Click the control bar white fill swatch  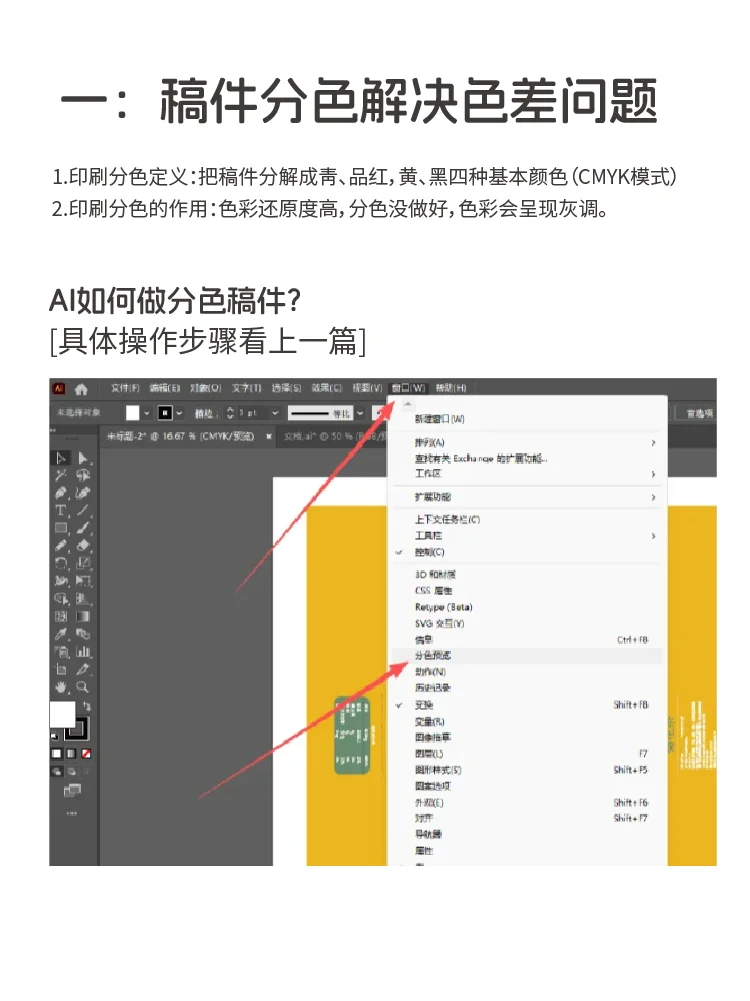(x=132, y=413)
